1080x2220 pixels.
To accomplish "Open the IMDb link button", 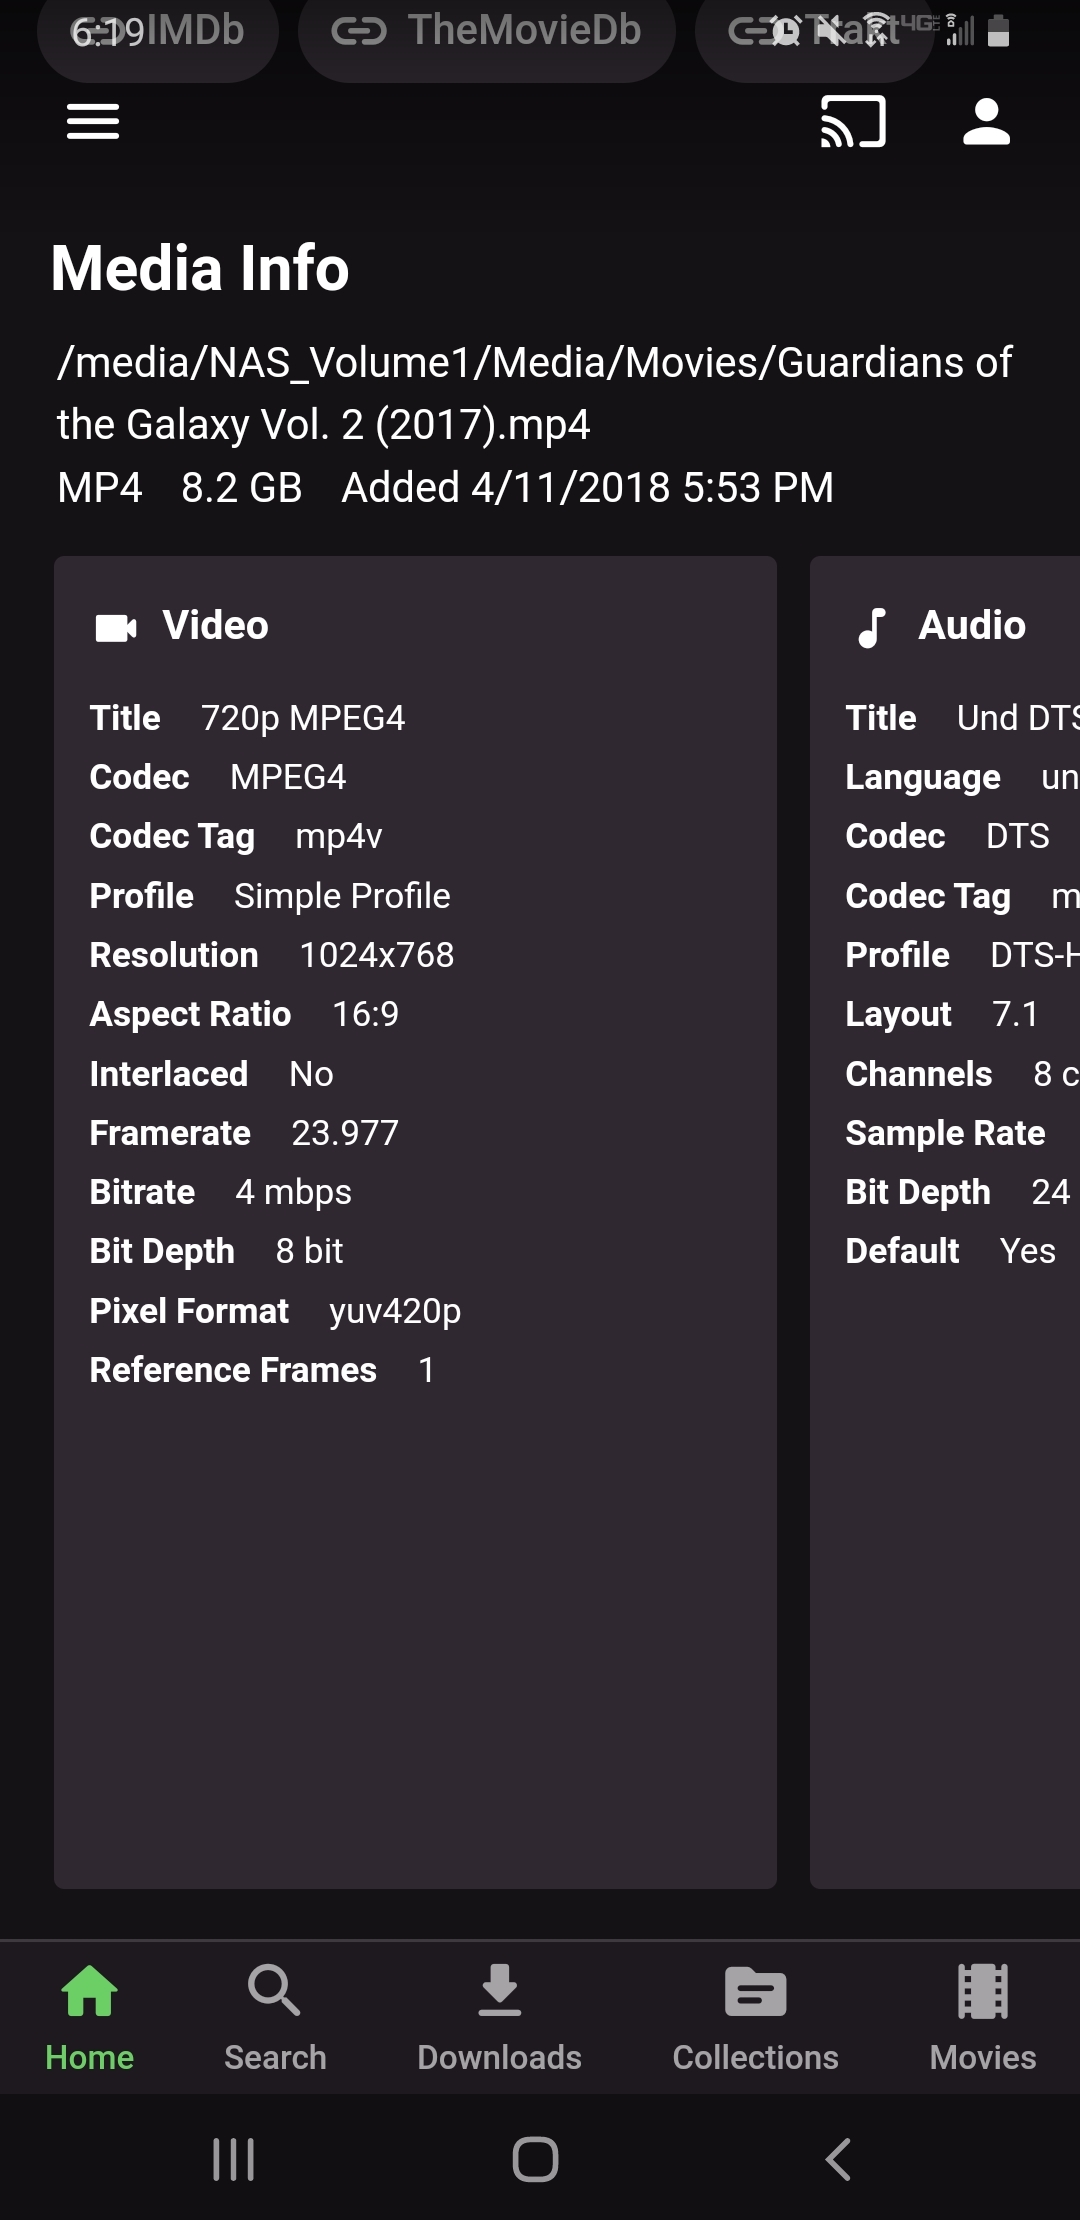I will click(160, 32).
